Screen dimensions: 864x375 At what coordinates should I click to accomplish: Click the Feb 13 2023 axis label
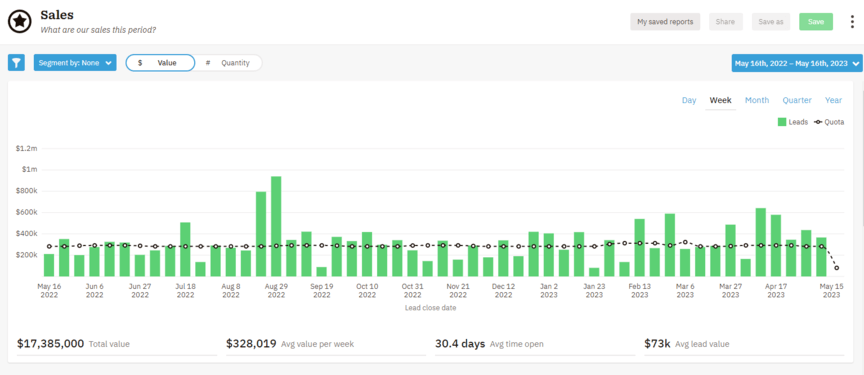coord(640,291)
